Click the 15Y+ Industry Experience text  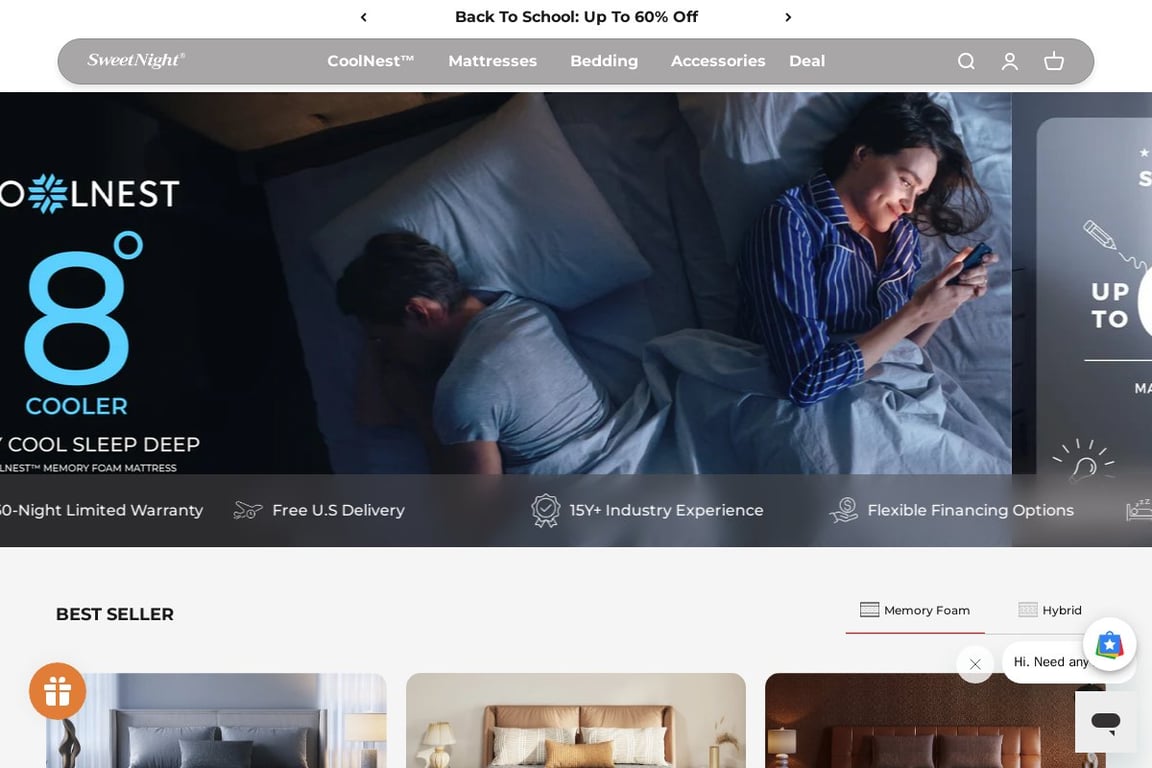tap(666, 510)
